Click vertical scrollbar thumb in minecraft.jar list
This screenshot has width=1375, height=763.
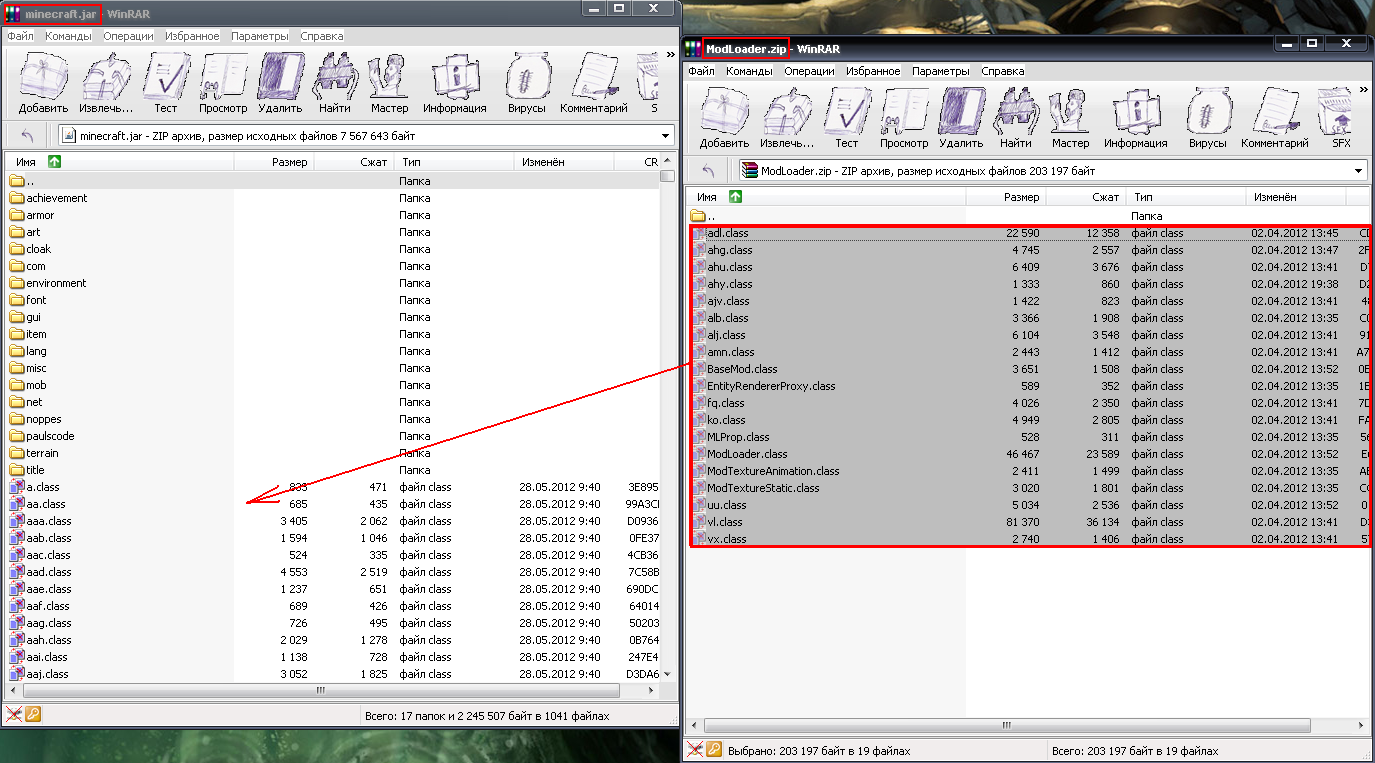[667, 176]
